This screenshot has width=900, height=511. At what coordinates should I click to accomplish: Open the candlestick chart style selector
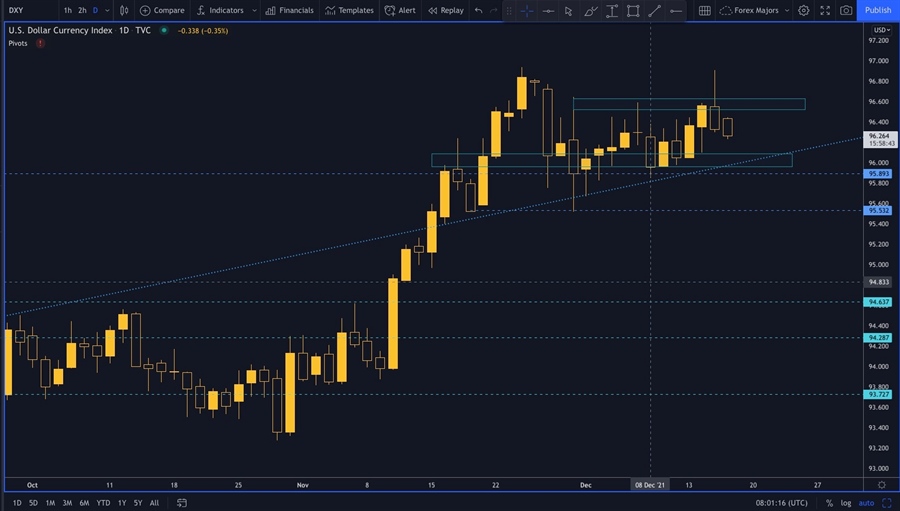126,10
